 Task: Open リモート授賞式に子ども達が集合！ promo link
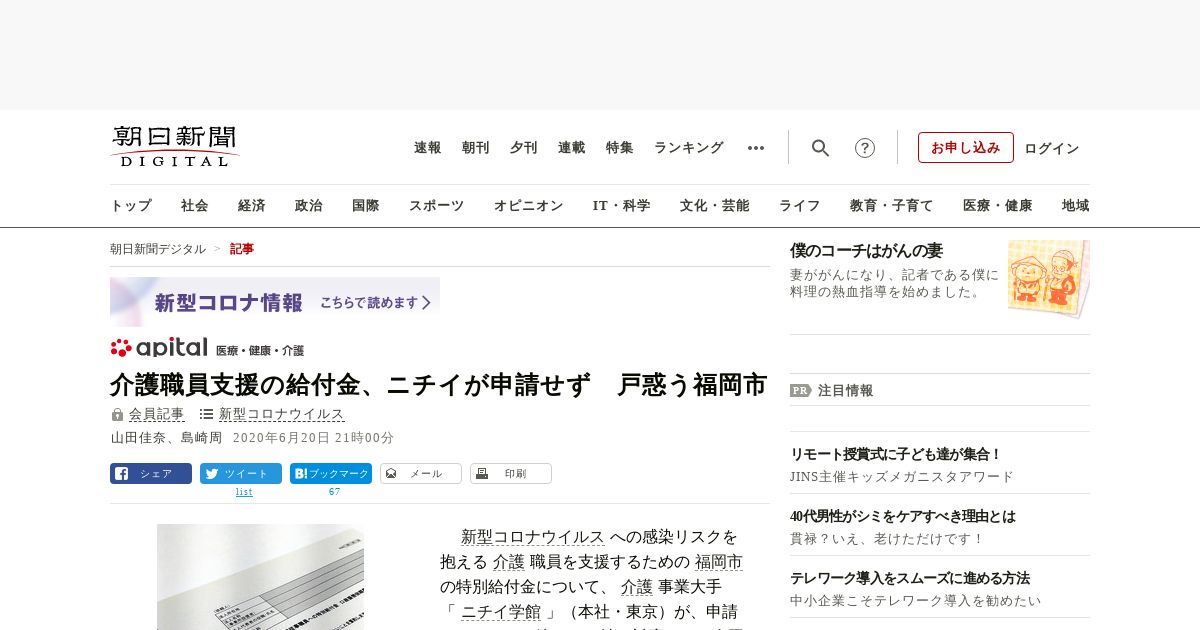(x=896, y=454)
